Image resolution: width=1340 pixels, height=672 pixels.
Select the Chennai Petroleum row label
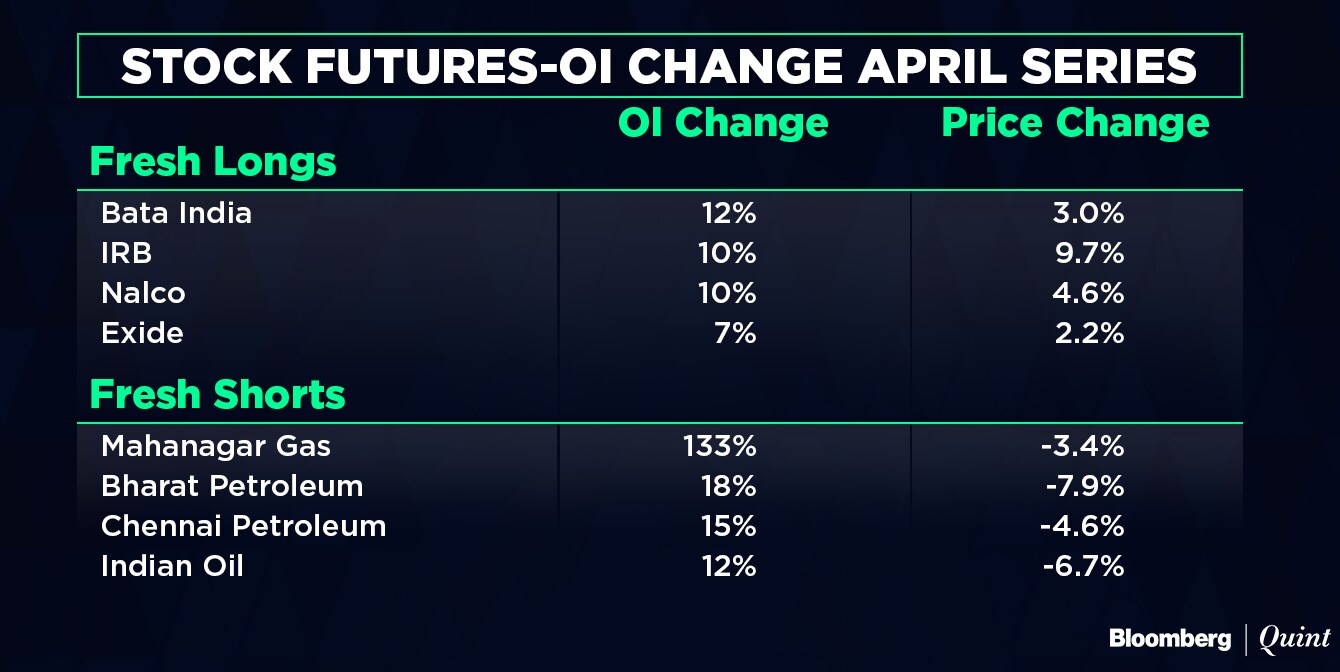point(243,526)
